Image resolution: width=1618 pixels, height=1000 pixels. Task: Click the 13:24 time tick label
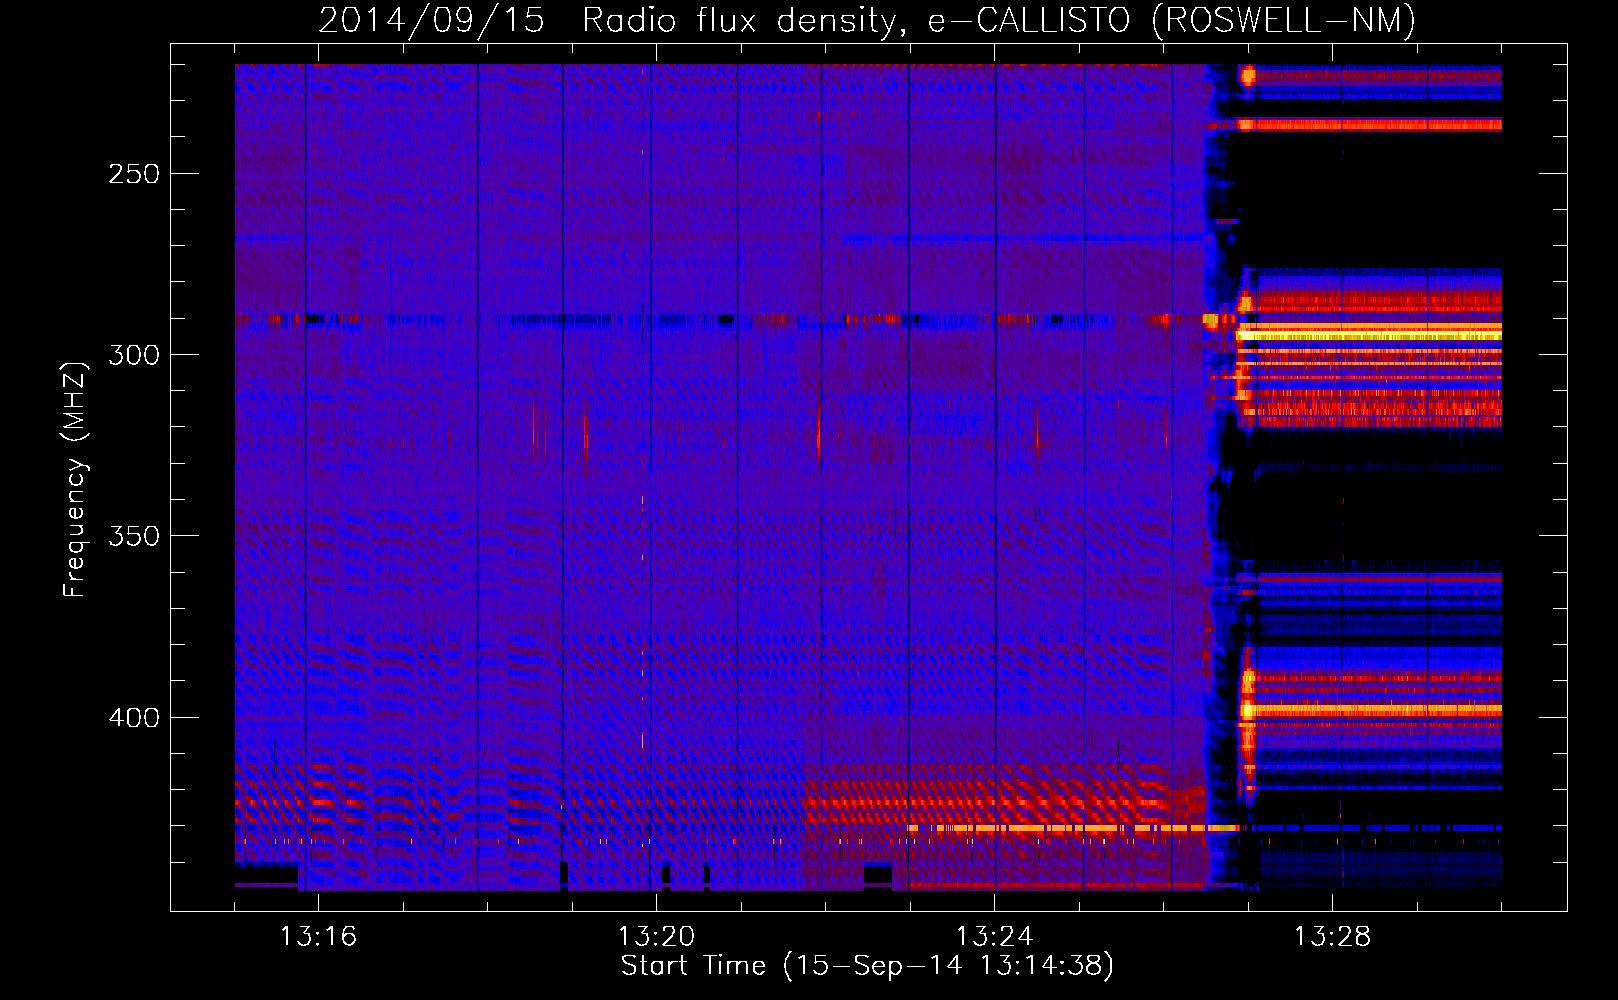click(994, 936)
